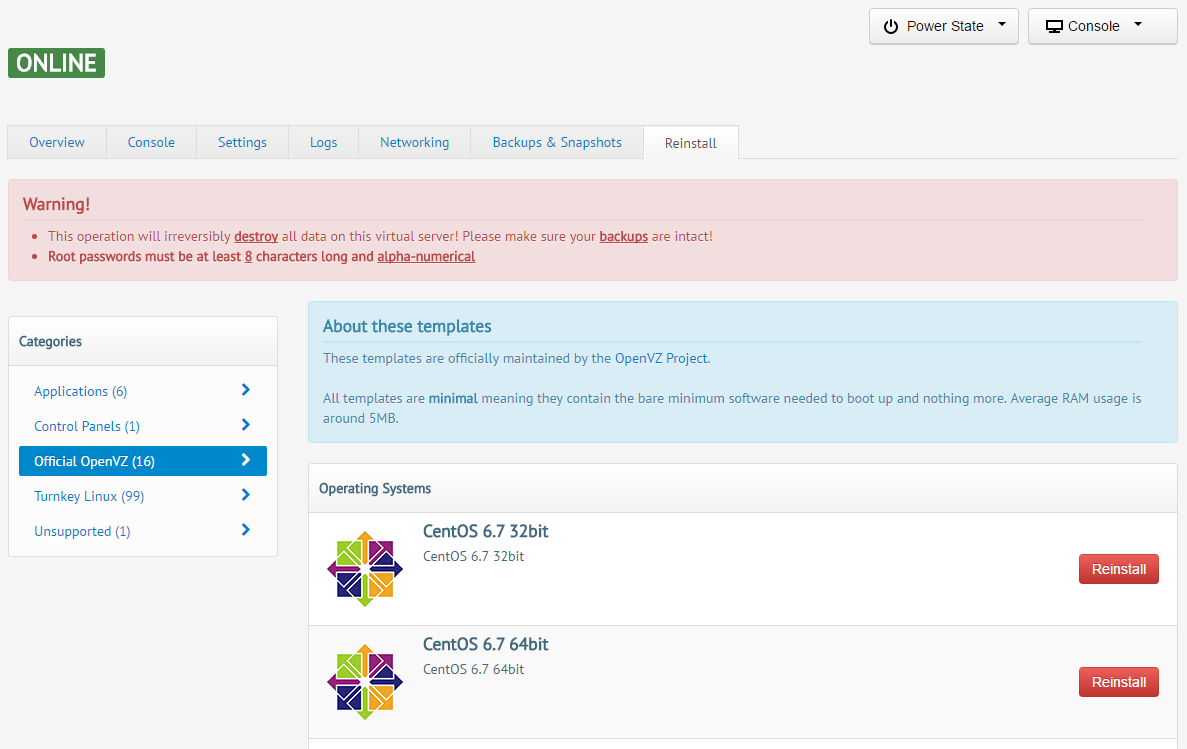Open the Power State dropdown caret

(x=1002, y=26)
